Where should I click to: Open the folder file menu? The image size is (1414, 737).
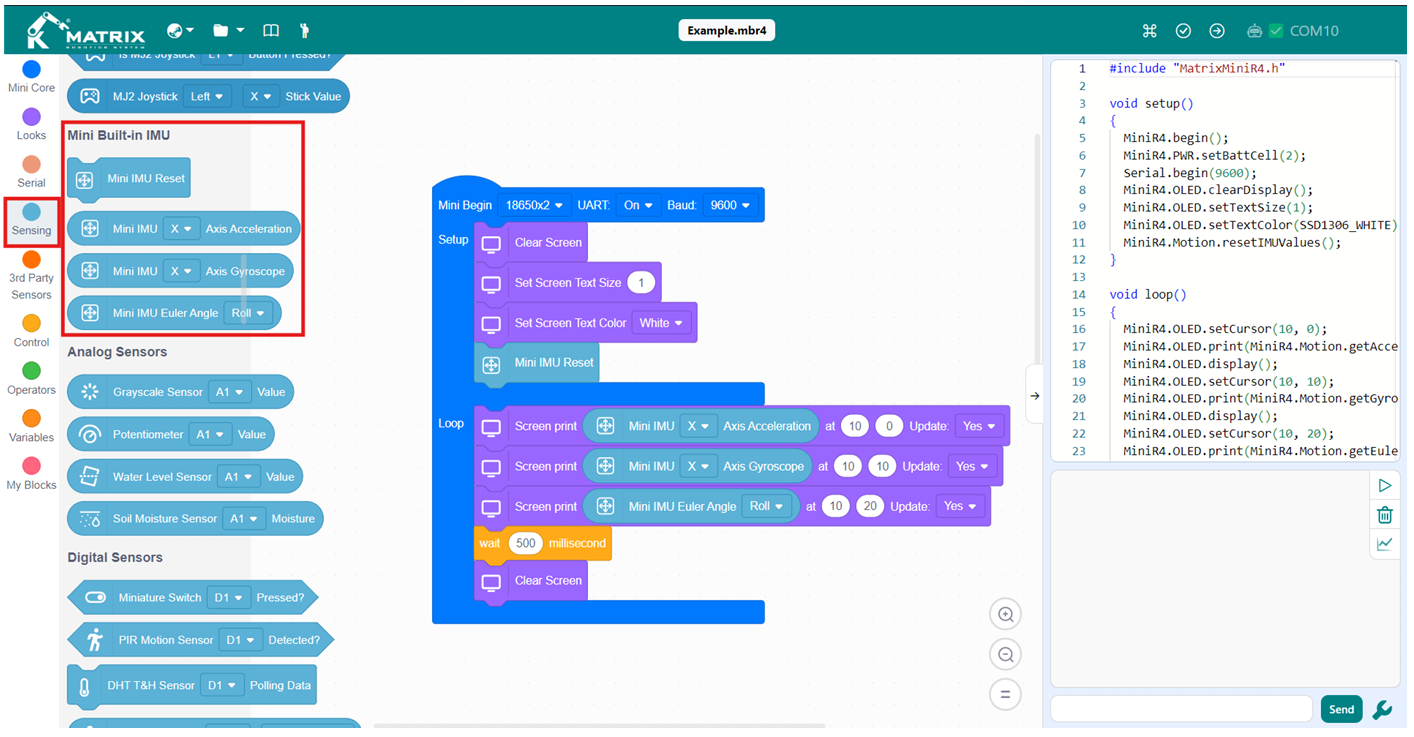[x=228, y=31]
